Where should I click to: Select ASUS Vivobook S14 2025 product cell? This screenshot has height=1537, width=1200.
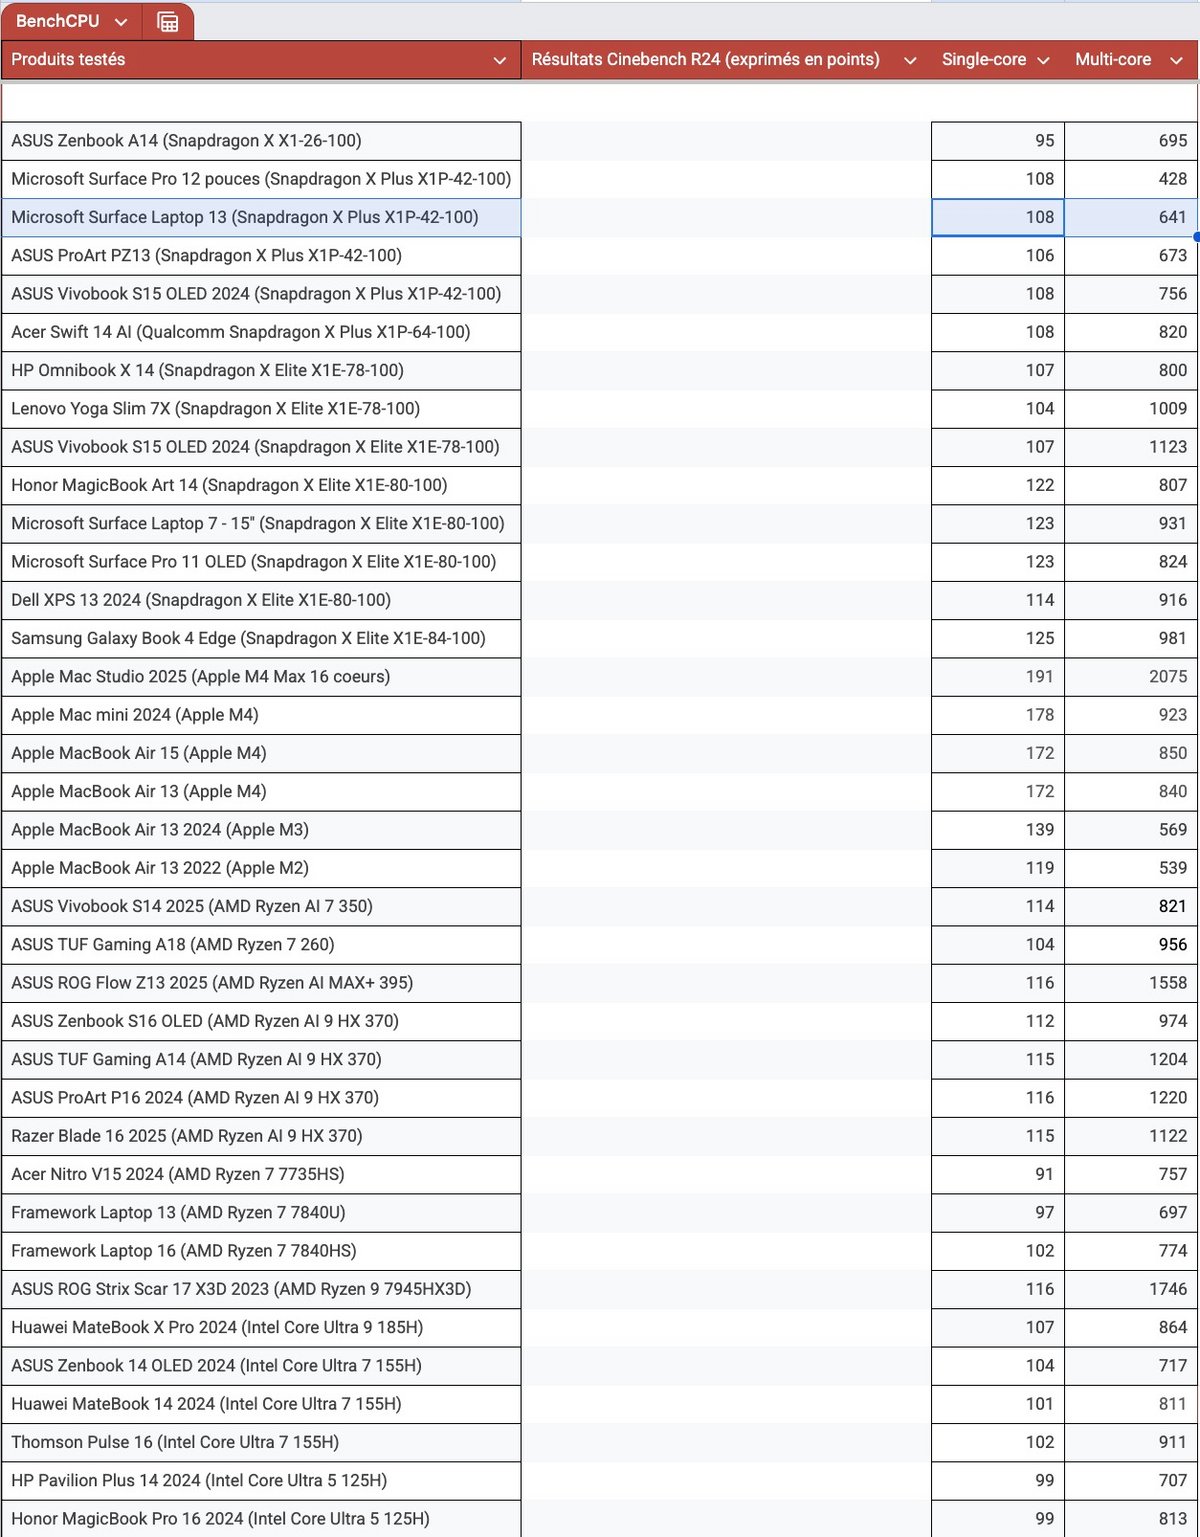(x=261, y=906)
